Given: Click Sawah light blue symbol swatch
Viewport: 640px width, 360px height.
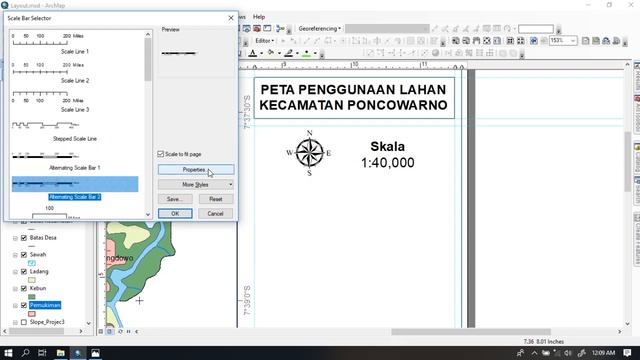Looking at the screenshot, I should [x=32, y=263].
